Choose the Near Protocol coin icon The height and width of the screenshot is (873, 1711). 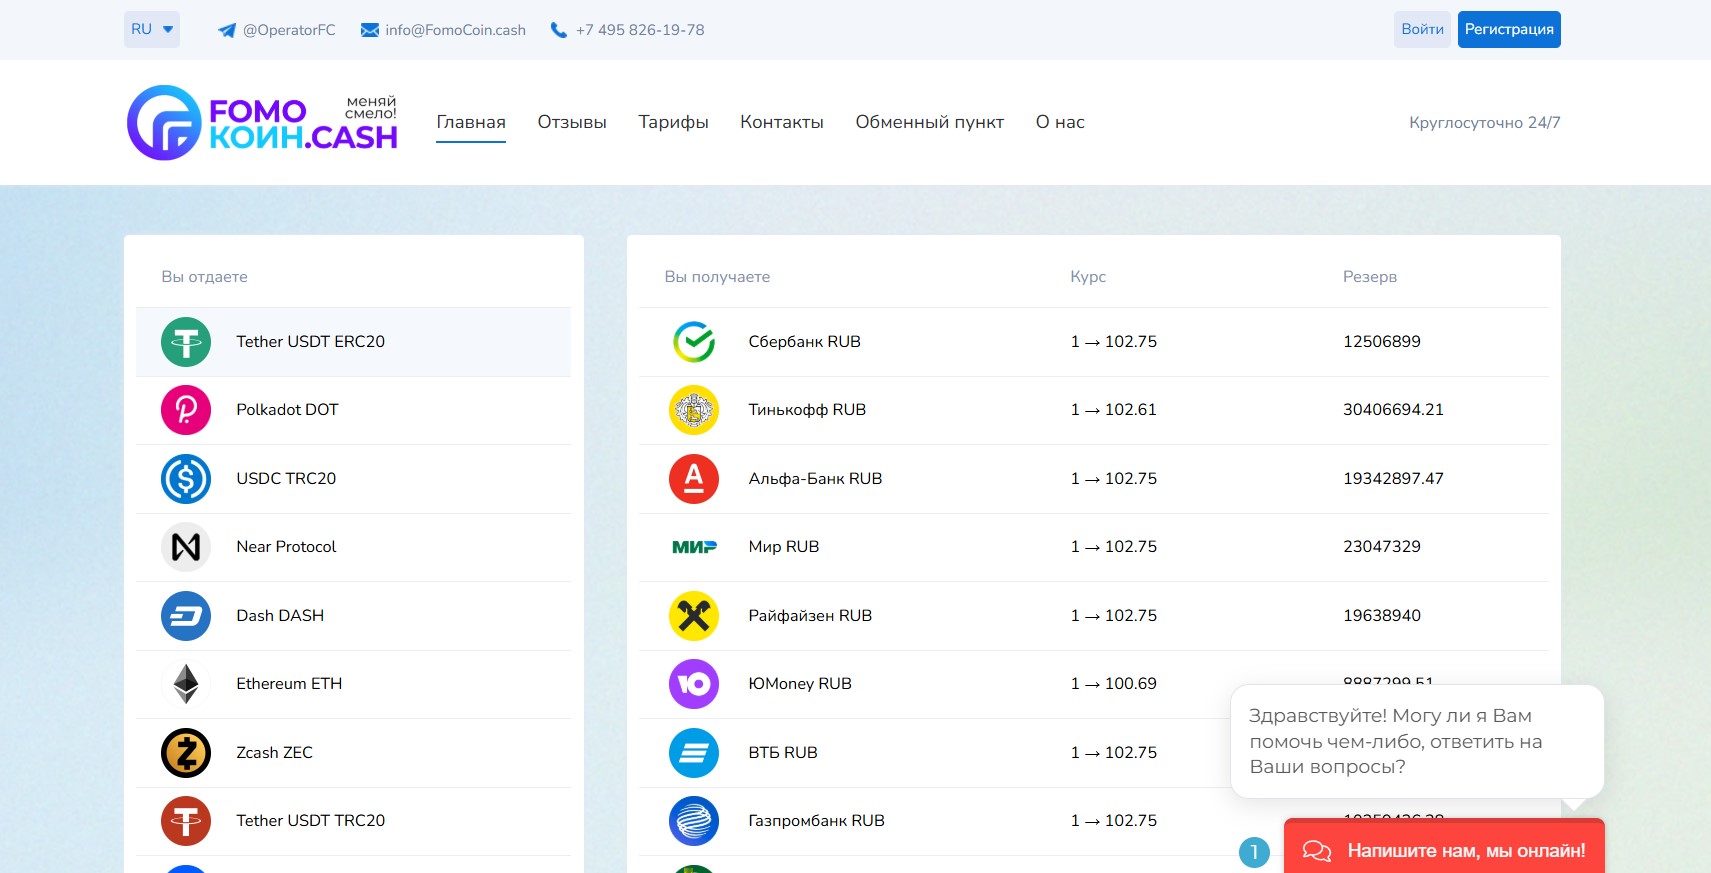186,547
